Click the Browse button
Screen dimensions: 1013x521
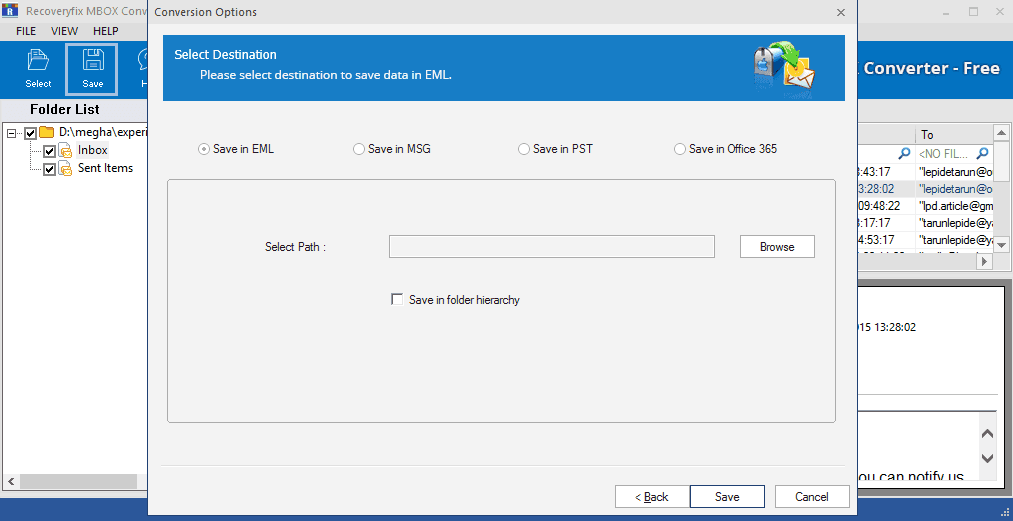777,247
